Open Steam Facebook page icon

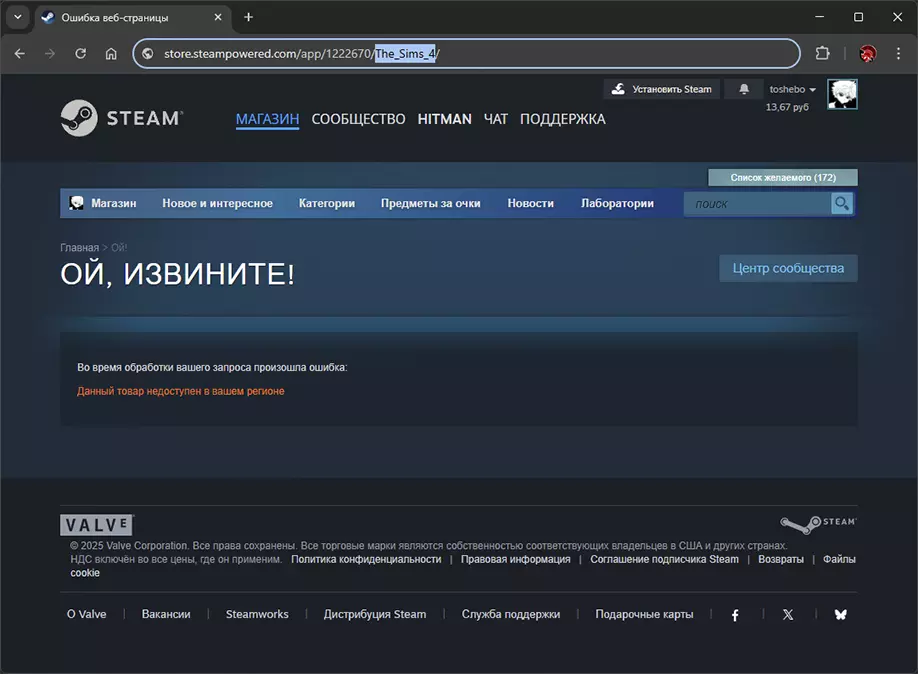(x=735, y=615)
